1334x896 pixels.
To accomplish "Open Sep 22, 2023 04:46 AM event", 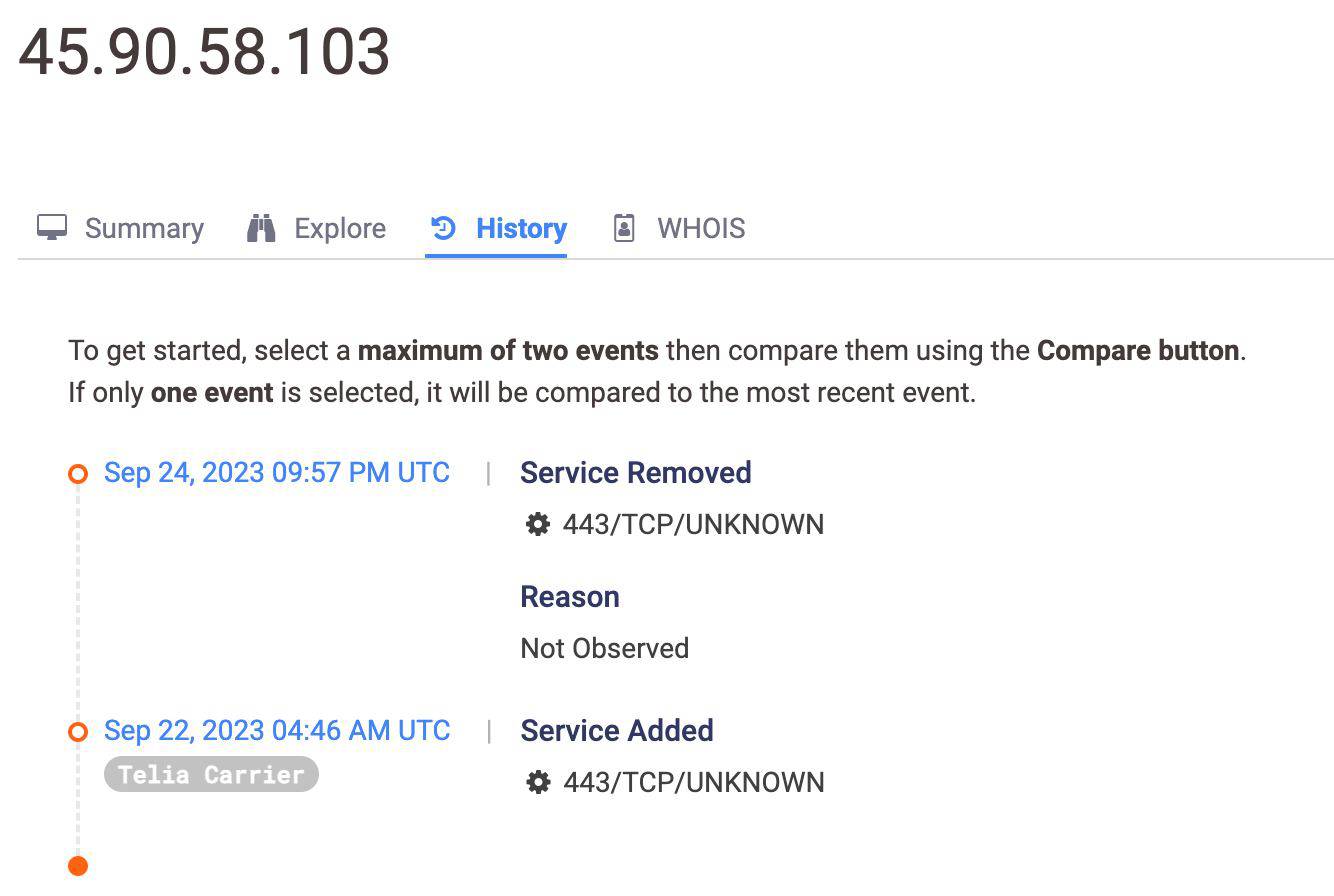I will coord(277,731).
